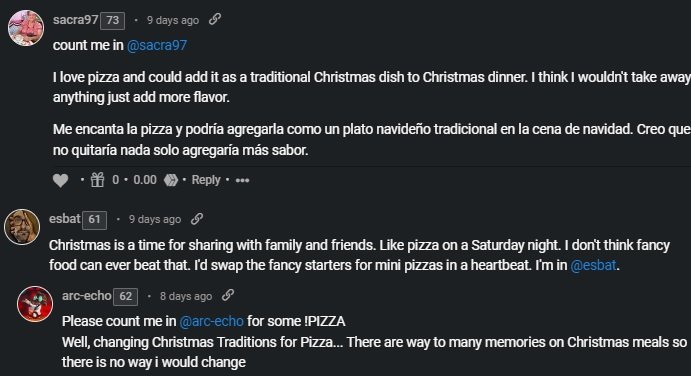Follow the @sacra97 mention link
This screenshot has height=376, width=691.
pyautogui.click(x=157, y=45)
